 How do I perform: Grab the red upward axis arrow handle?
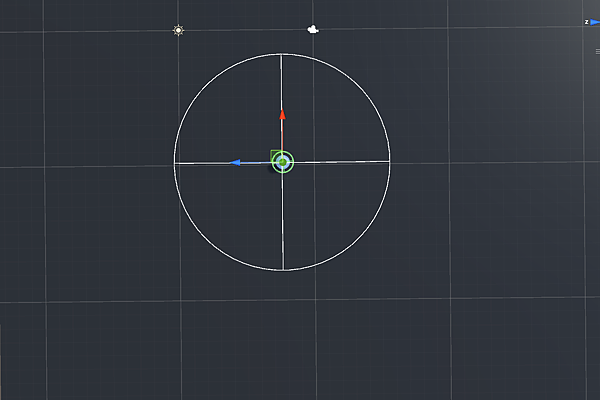[282, 114]
